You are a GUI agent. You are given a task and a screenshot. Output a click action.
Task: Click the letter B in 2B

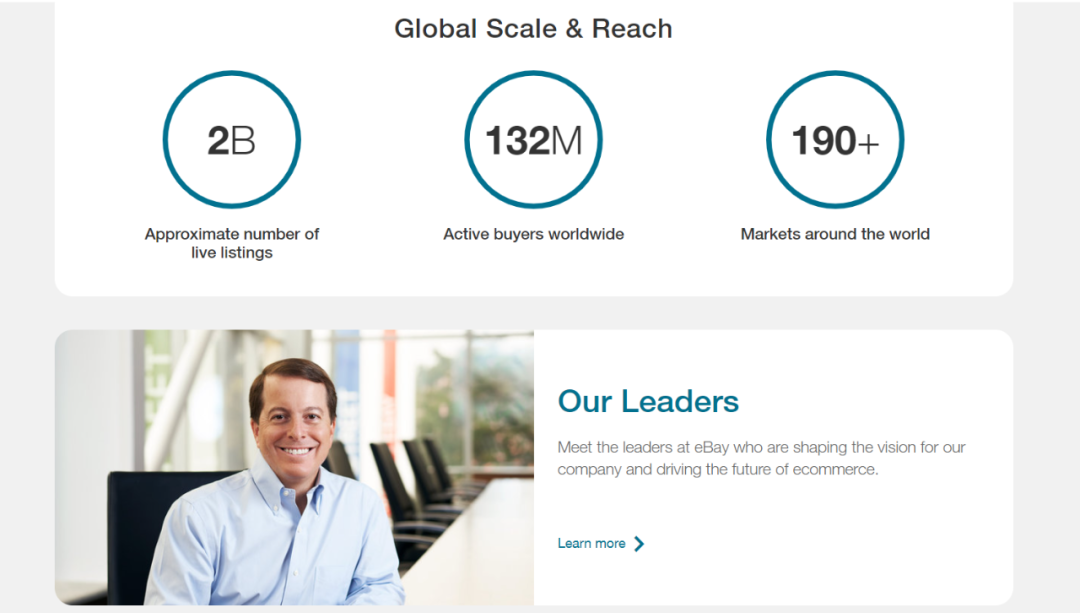[x=243, y=141]
